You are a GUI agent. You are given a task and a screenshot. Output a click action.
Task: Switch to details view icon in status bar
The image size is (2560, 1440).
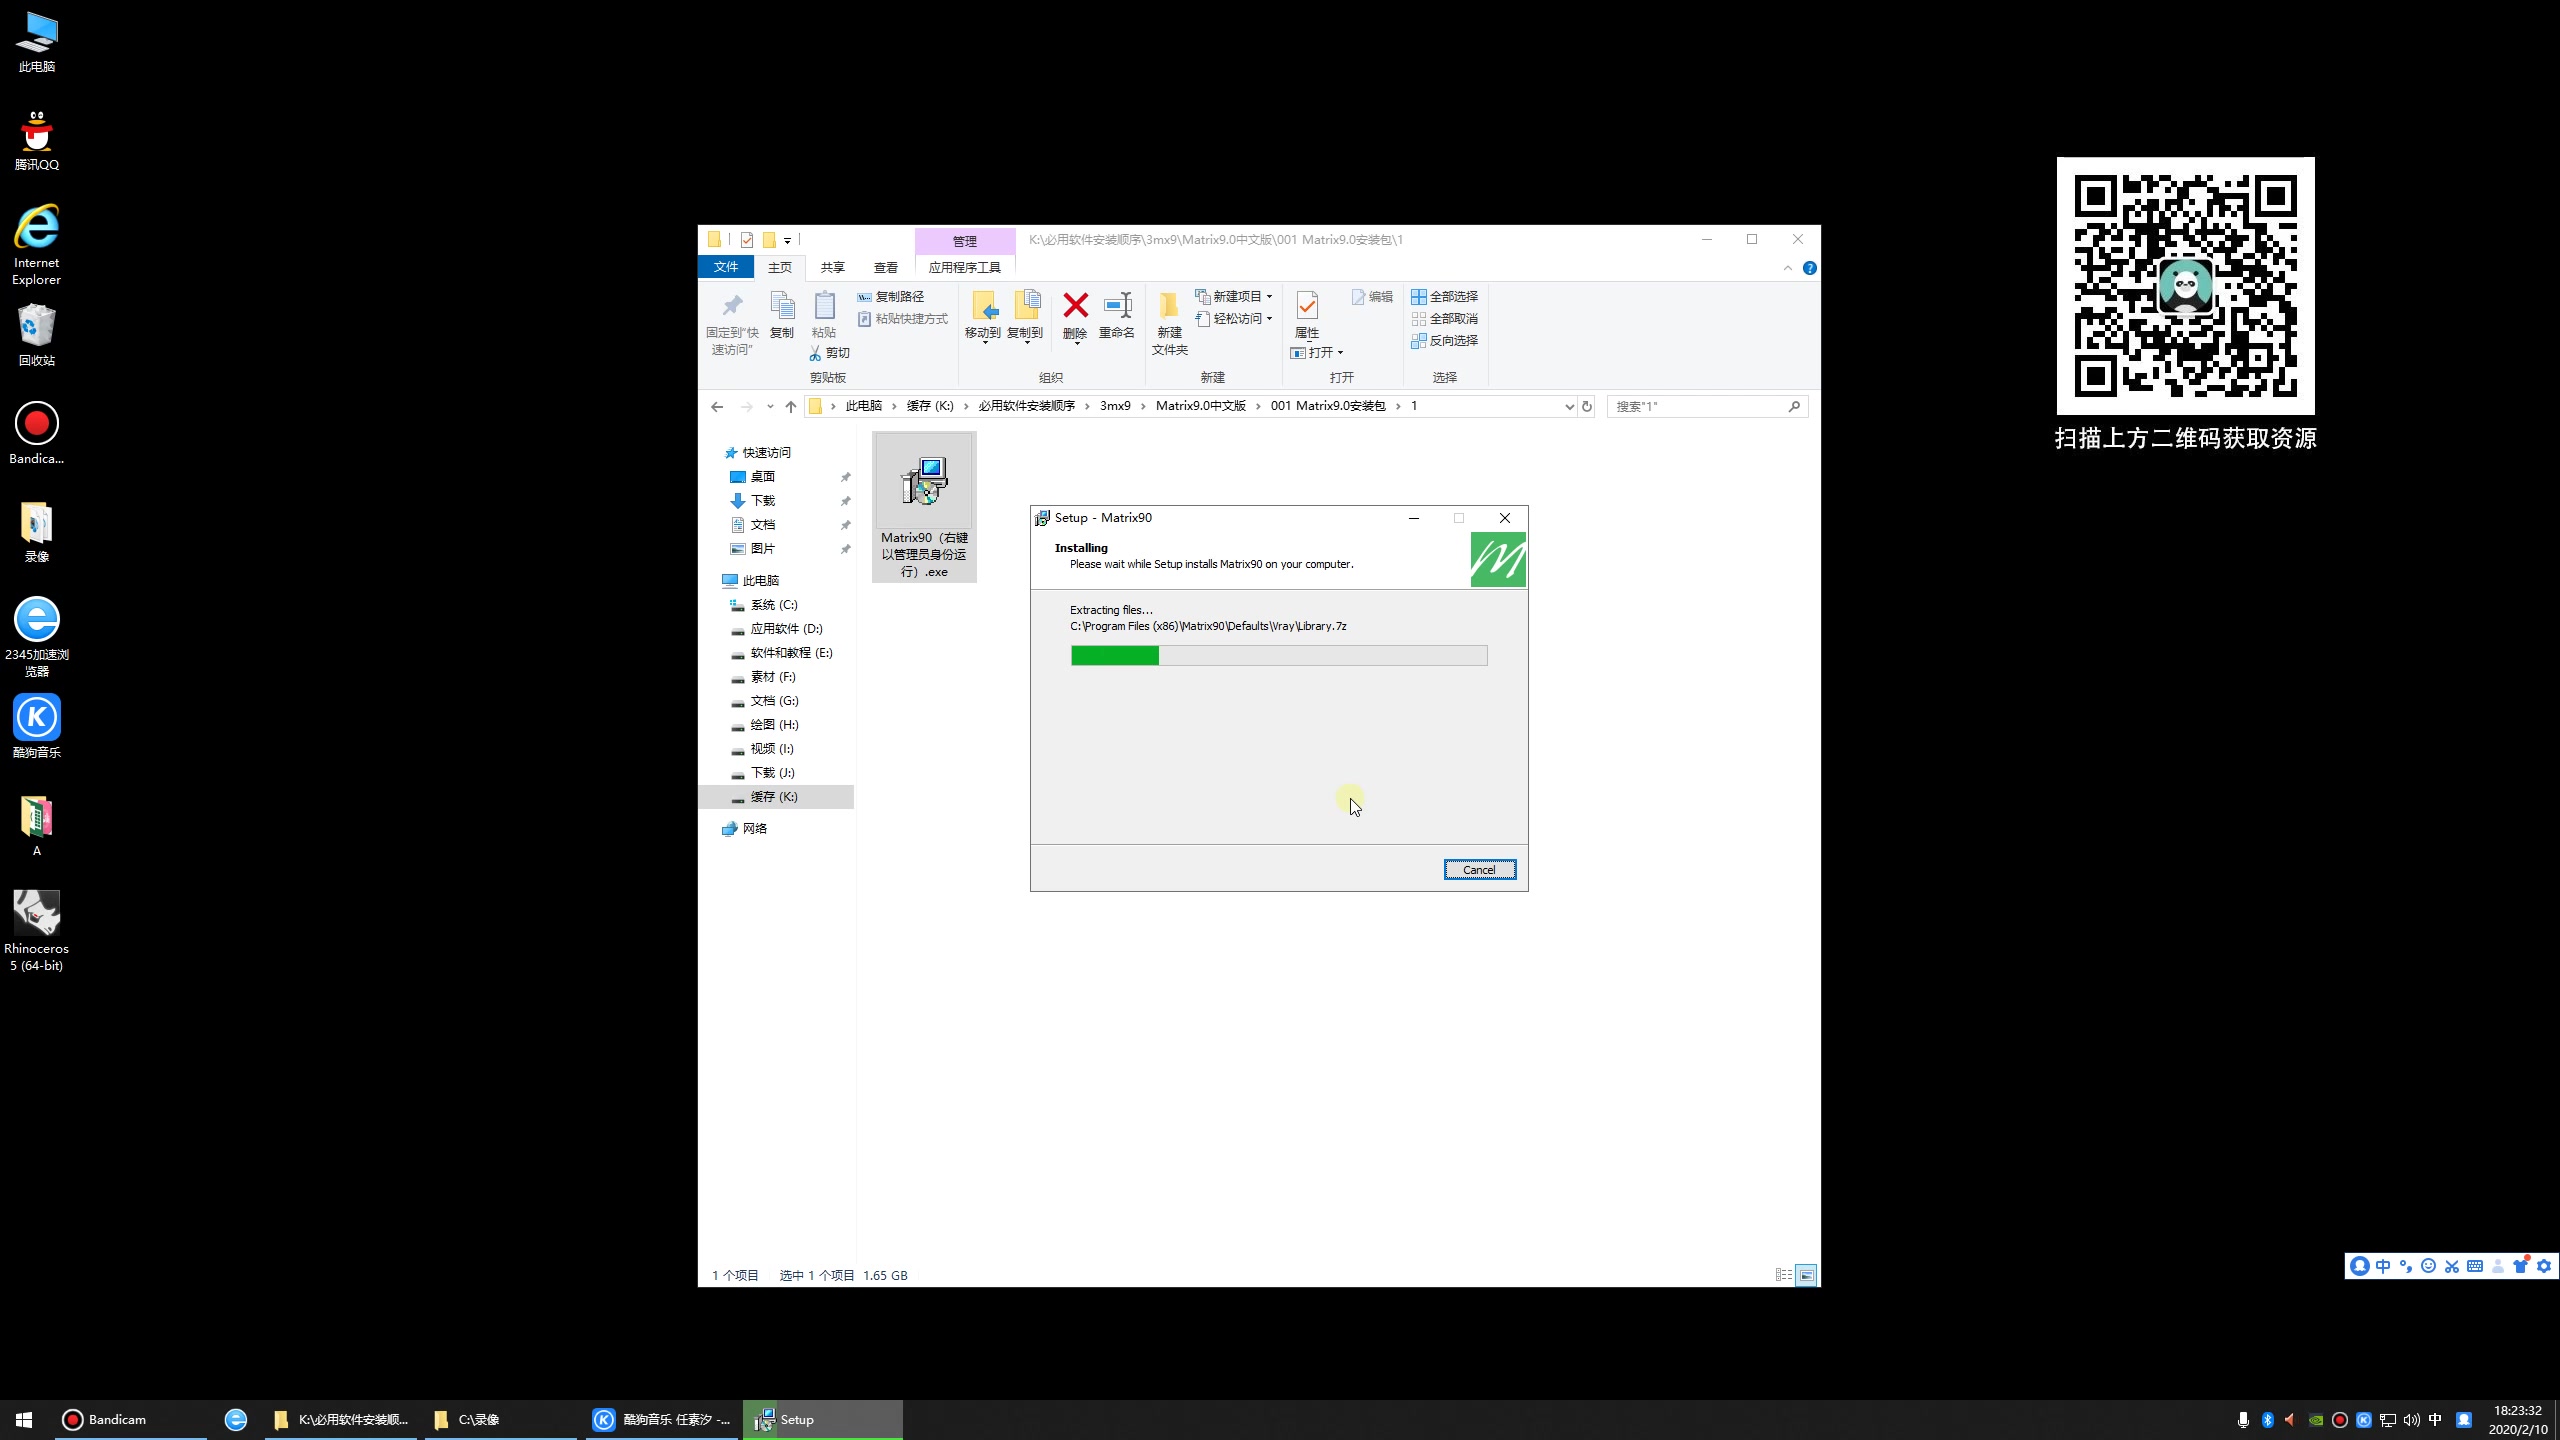click(1783, 1275)
